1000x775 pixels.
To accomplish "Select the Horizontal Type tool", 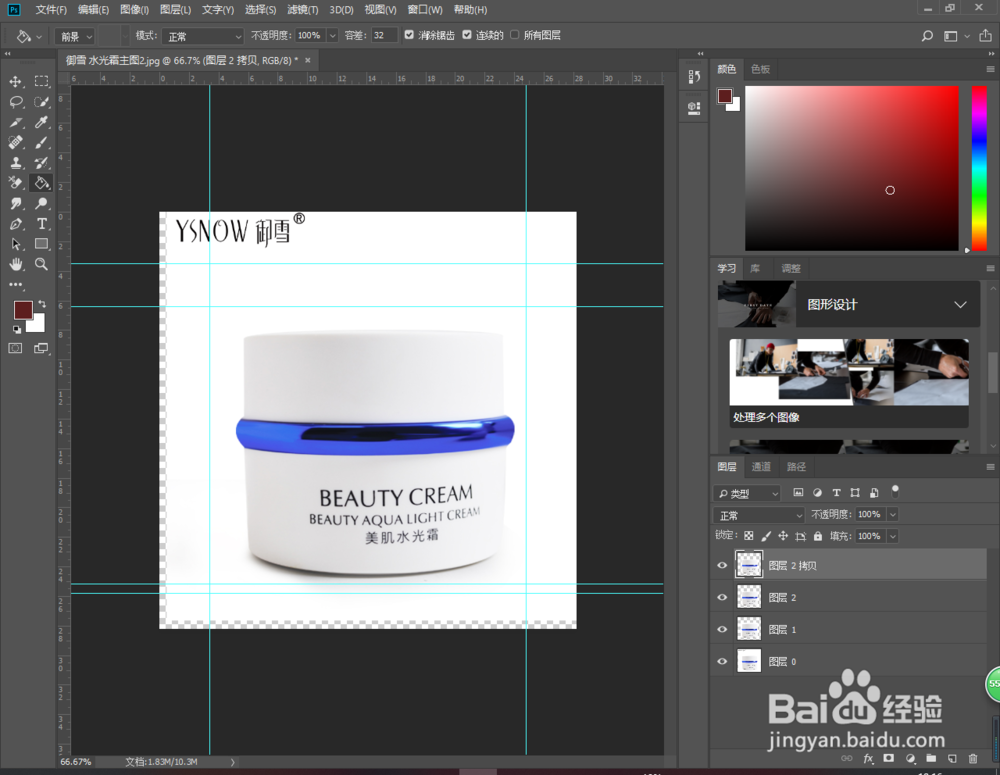I will [x=41, y=224].
